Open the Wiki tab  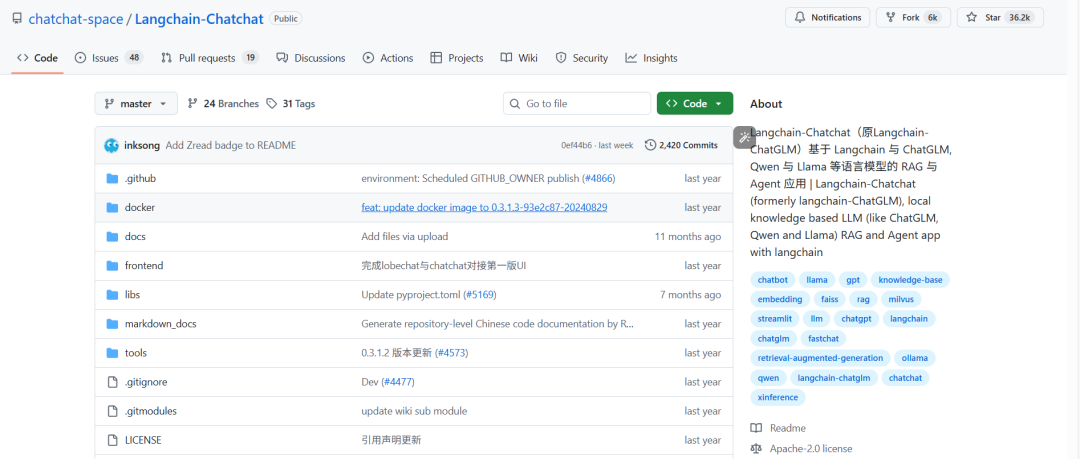(x=519, y=58)
